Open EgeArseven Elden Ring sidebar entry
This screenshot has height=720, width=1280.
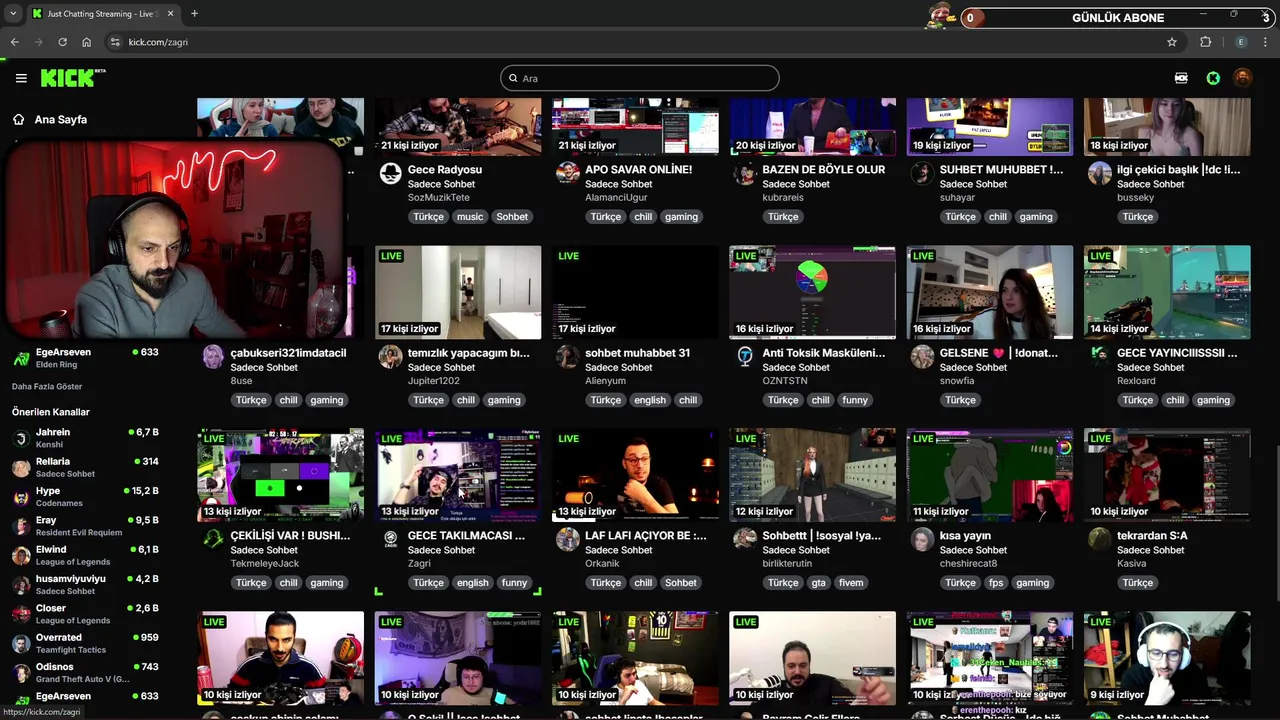point(85,358)
